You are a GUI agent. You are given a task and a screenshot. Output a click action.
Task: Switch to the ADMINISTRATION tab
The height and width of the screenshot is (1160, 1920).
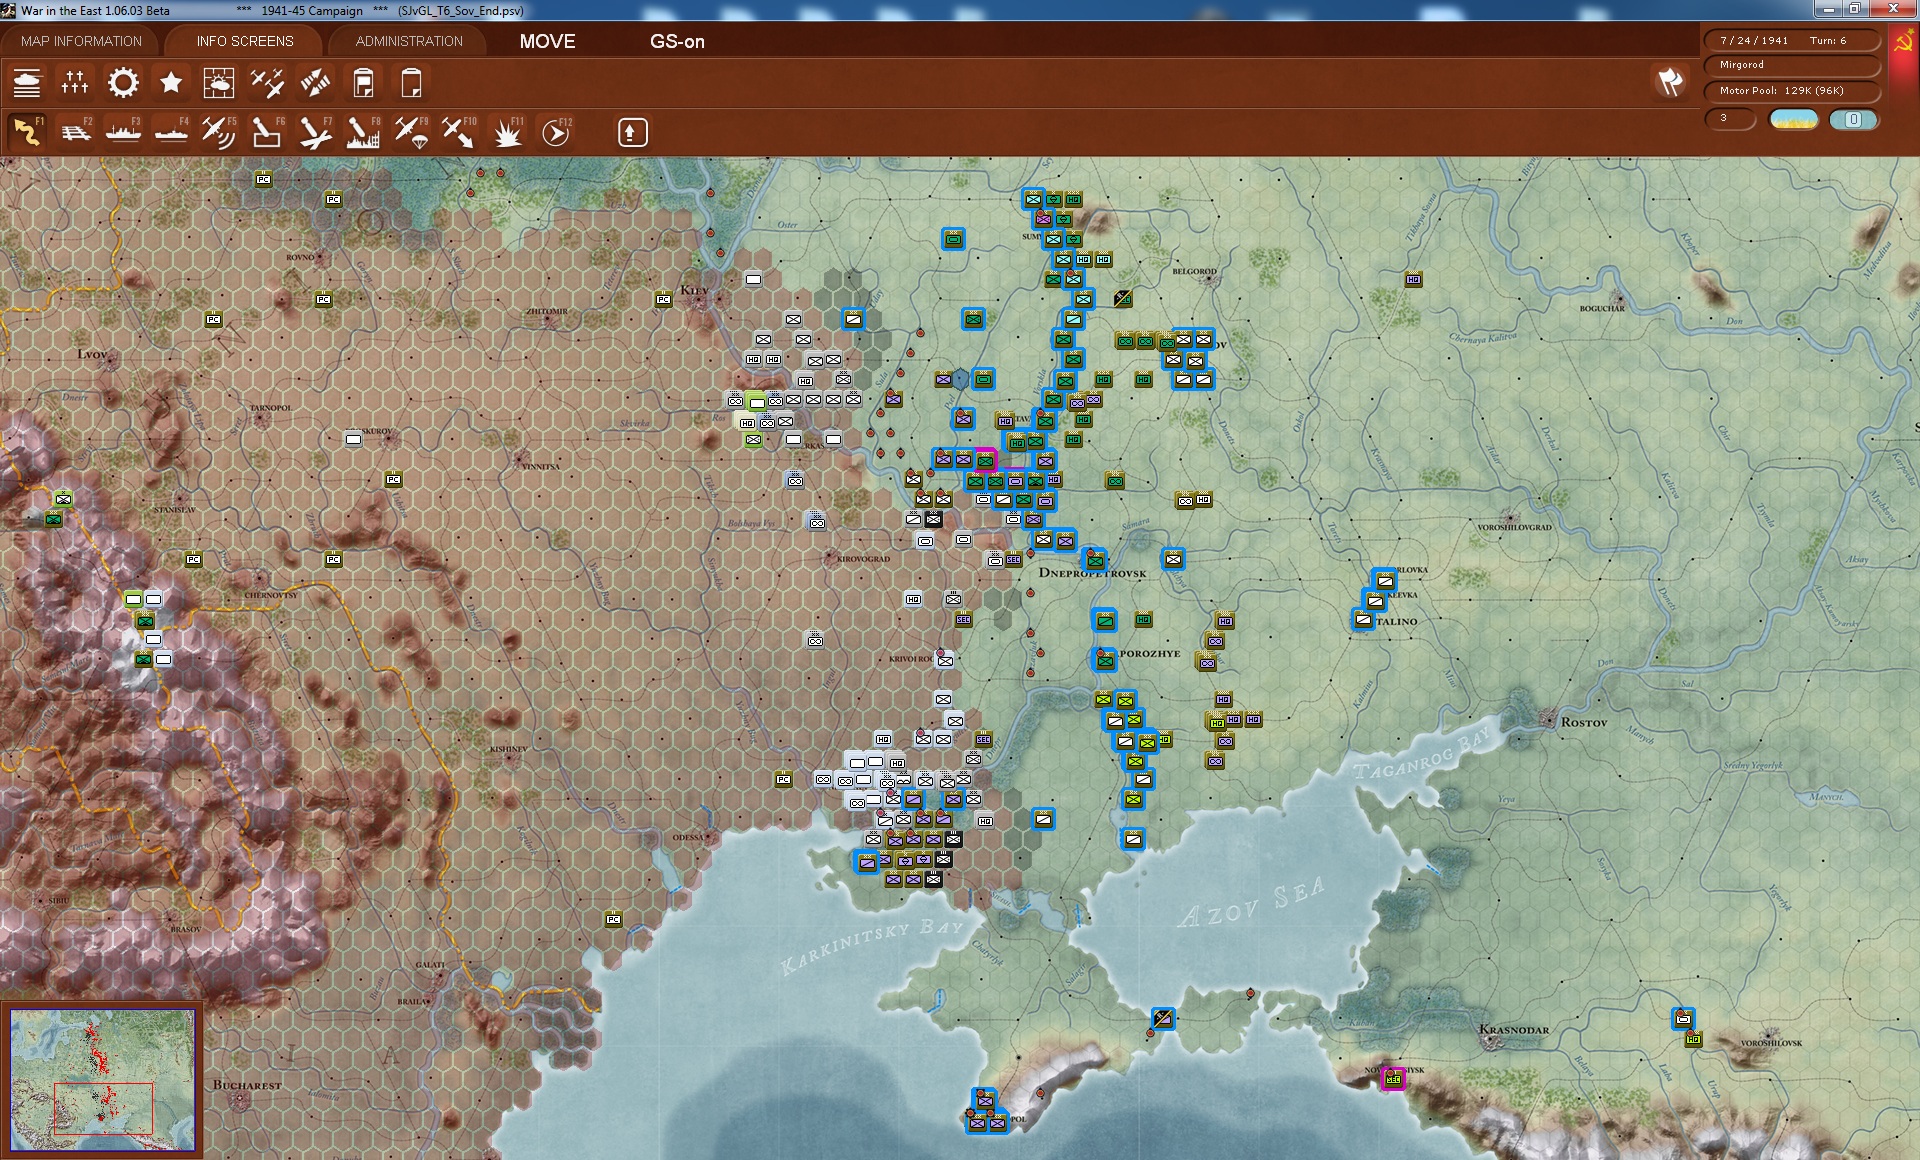click(409, 41)
